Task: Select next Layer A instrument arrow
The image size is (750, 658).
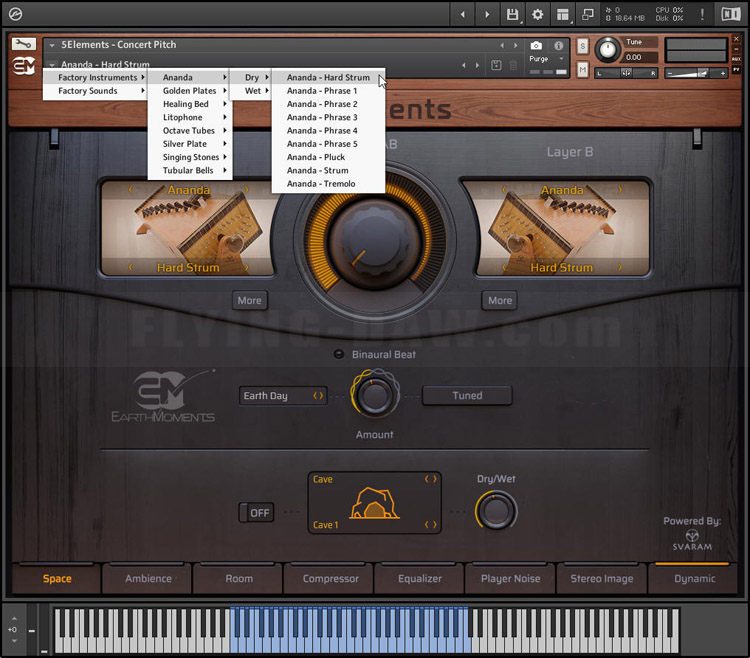Action: (x=247, y=190)
